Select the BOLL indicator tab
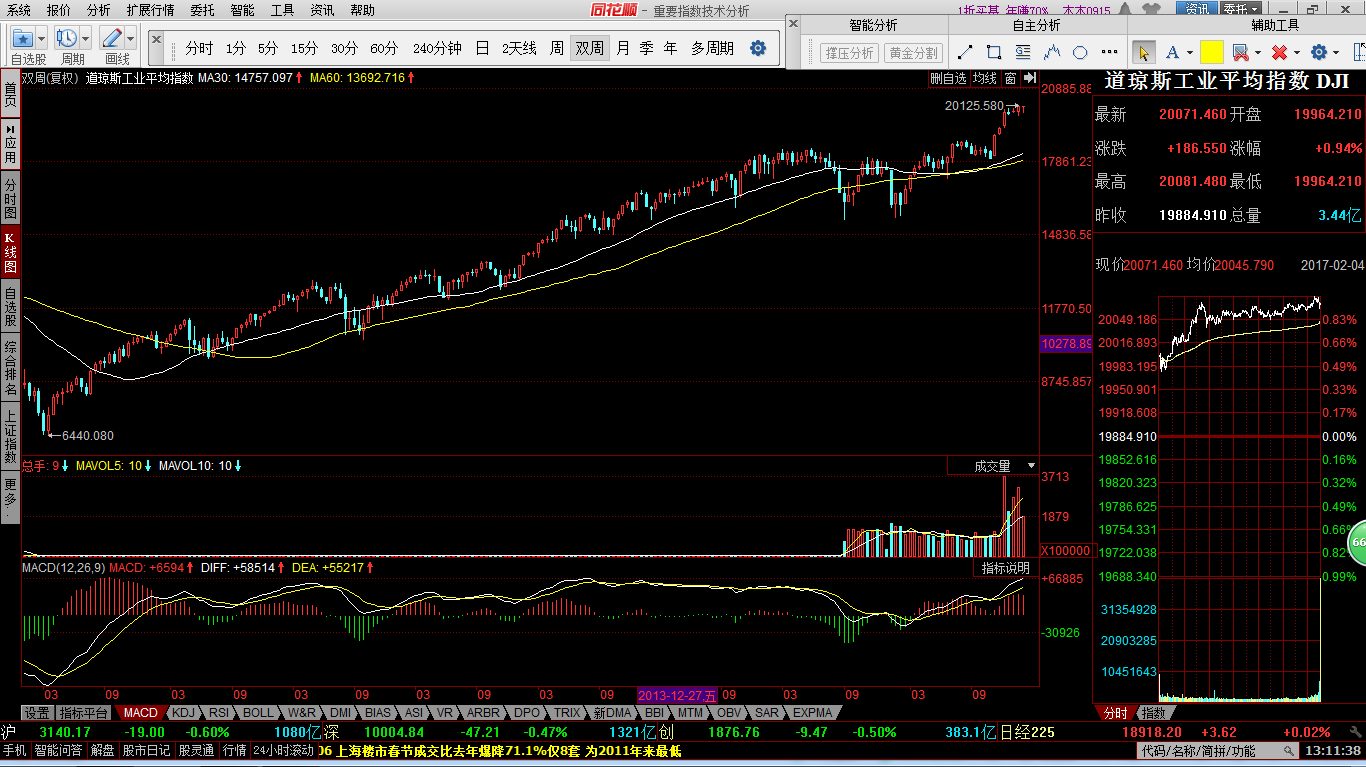1366x767 pixels. pyautogui.click(x=258, y=713)
